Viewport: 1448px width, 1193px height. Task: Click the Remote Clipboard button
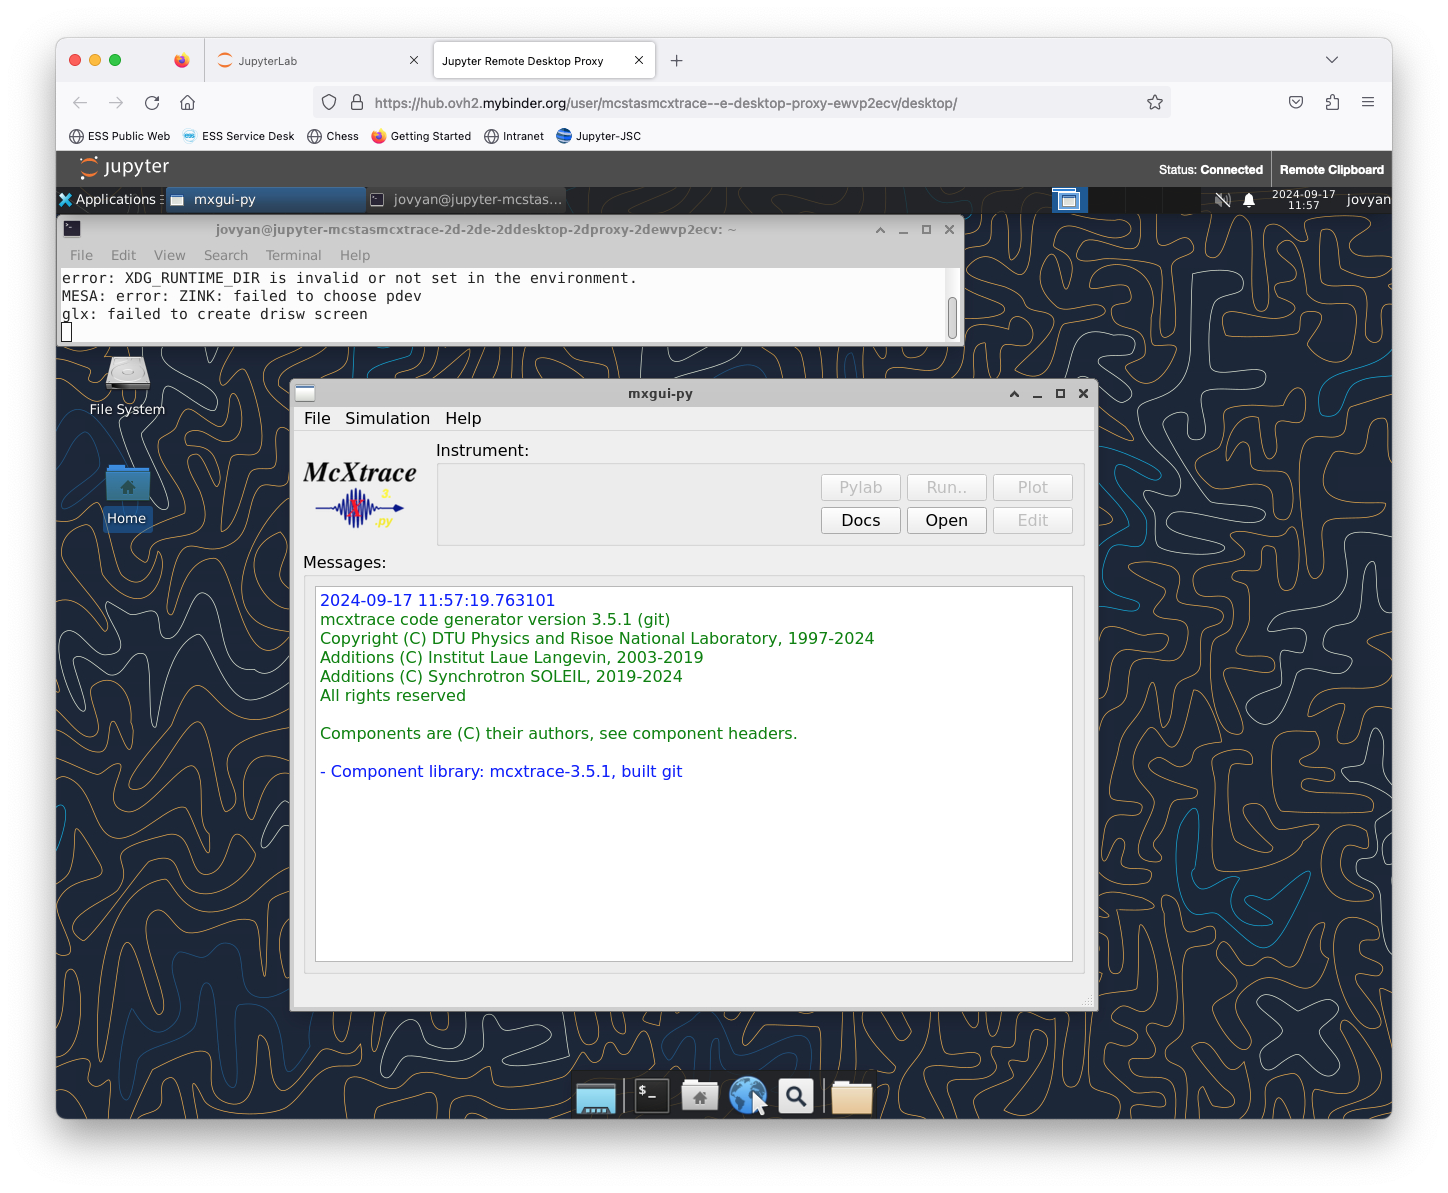click(x=1331, y=170)
